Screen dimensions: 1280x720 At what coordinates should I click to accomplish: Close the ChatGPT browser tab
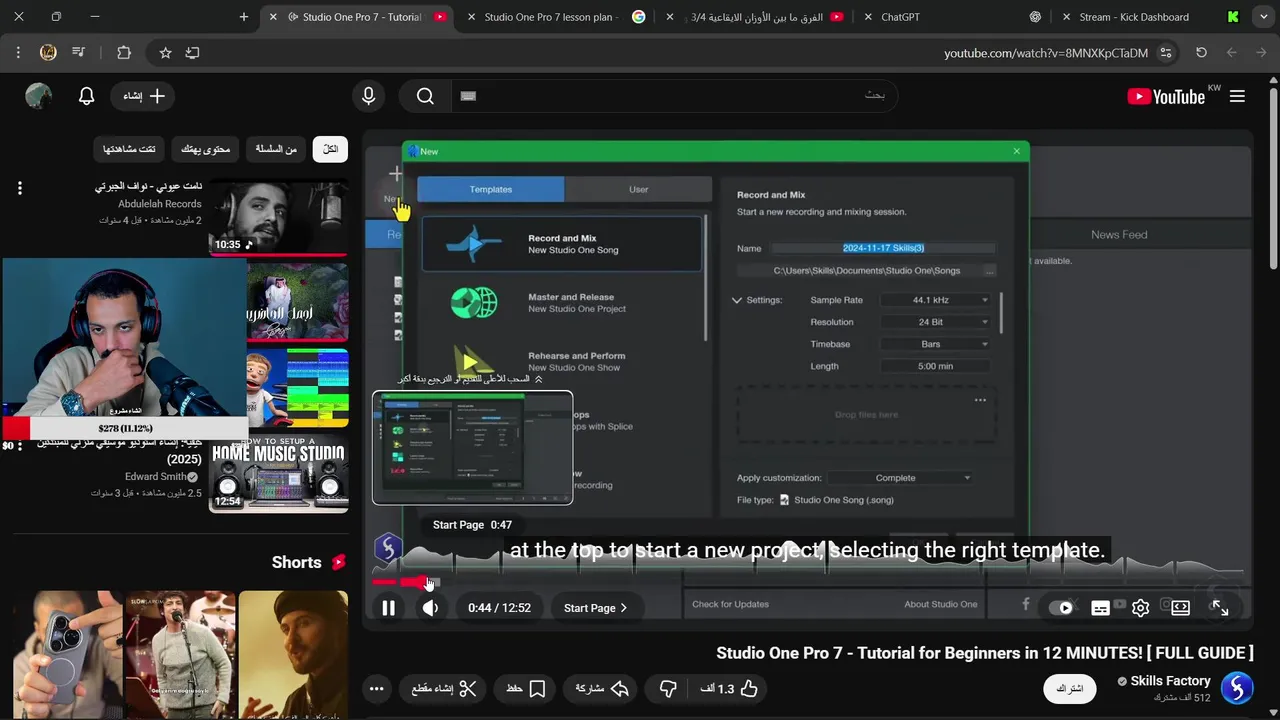pos(867,17)
